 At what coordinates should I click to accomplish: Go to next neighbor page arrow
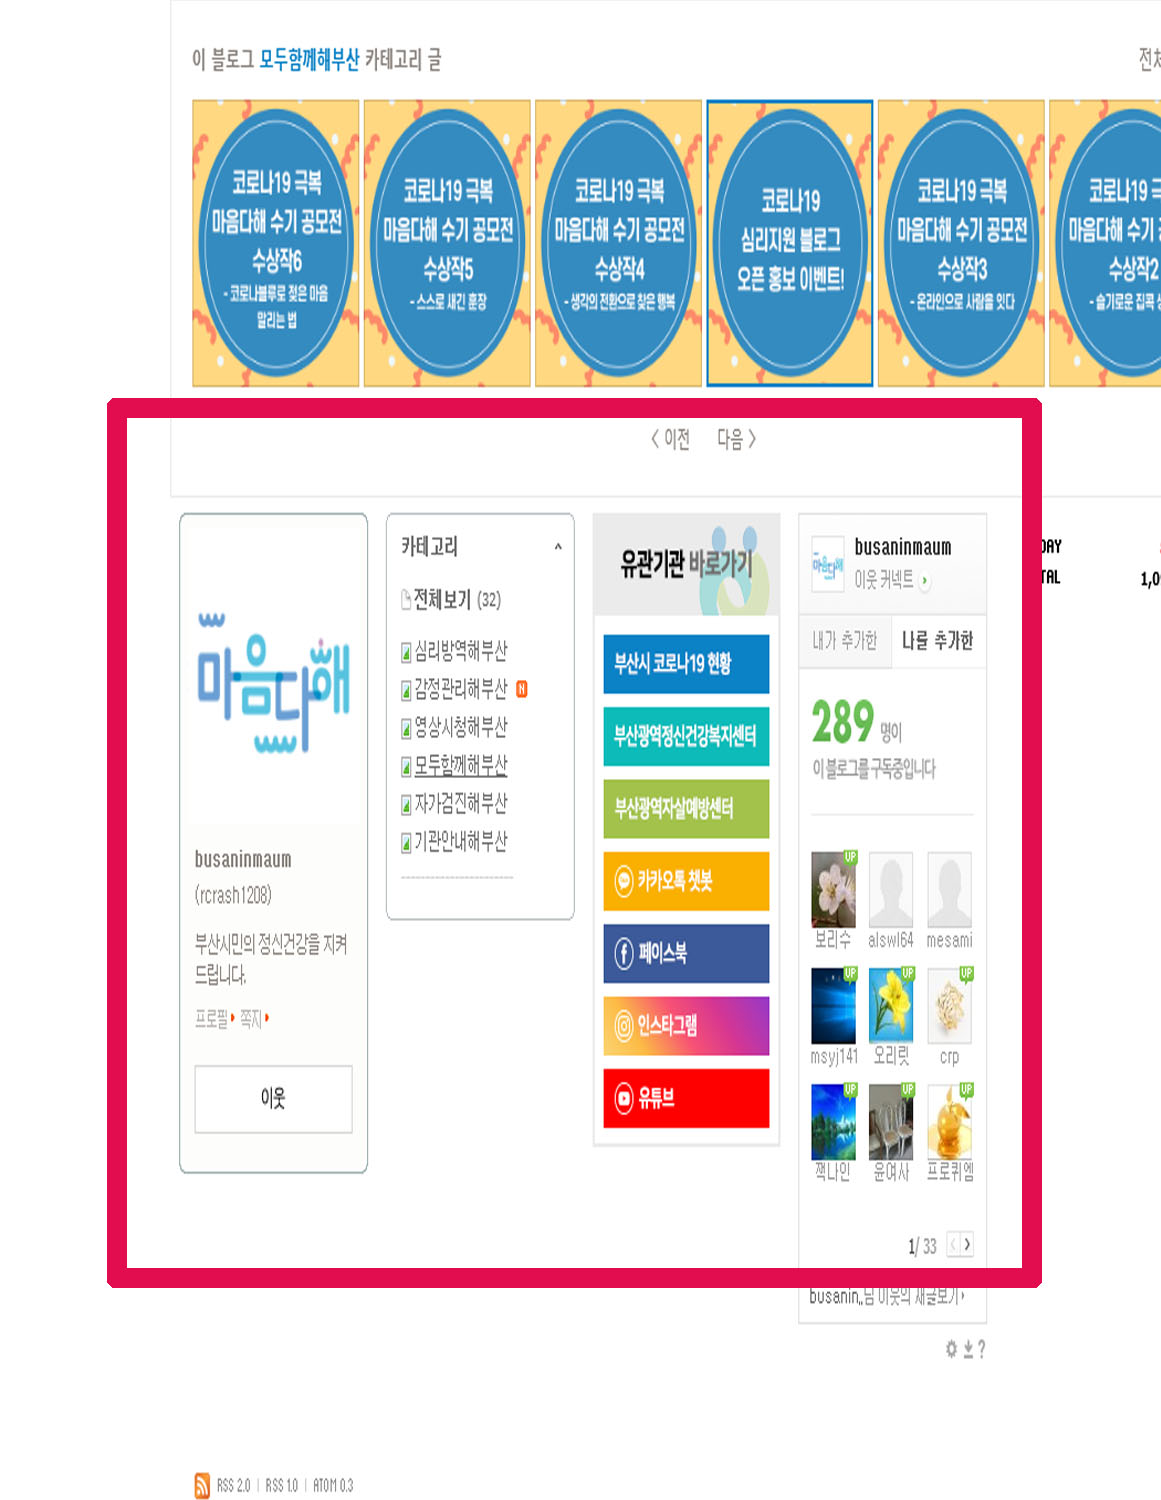coord(967,1245)
